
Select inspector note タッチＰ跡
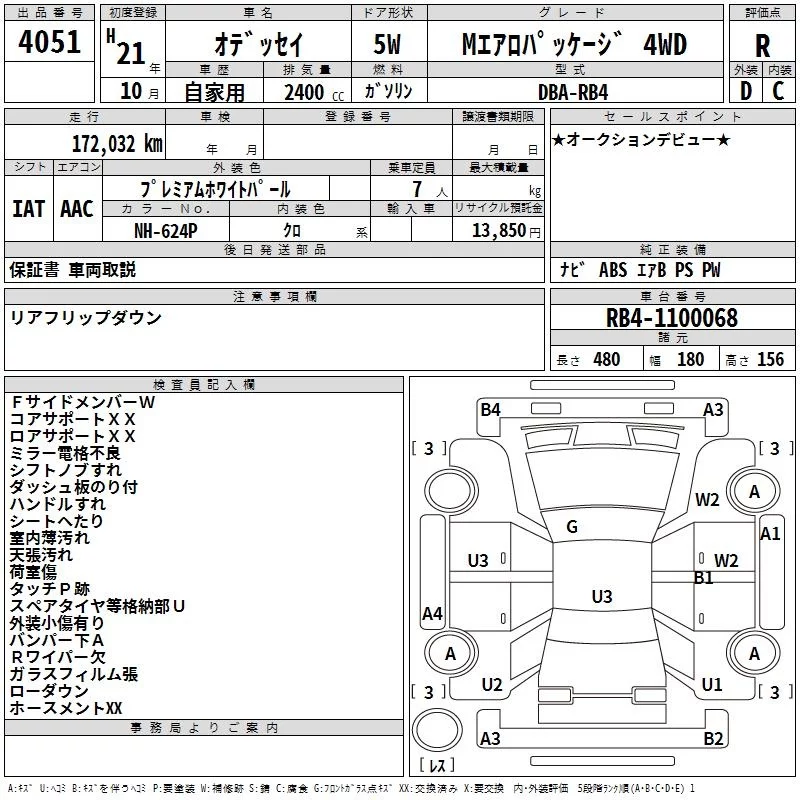coord(49,589)
